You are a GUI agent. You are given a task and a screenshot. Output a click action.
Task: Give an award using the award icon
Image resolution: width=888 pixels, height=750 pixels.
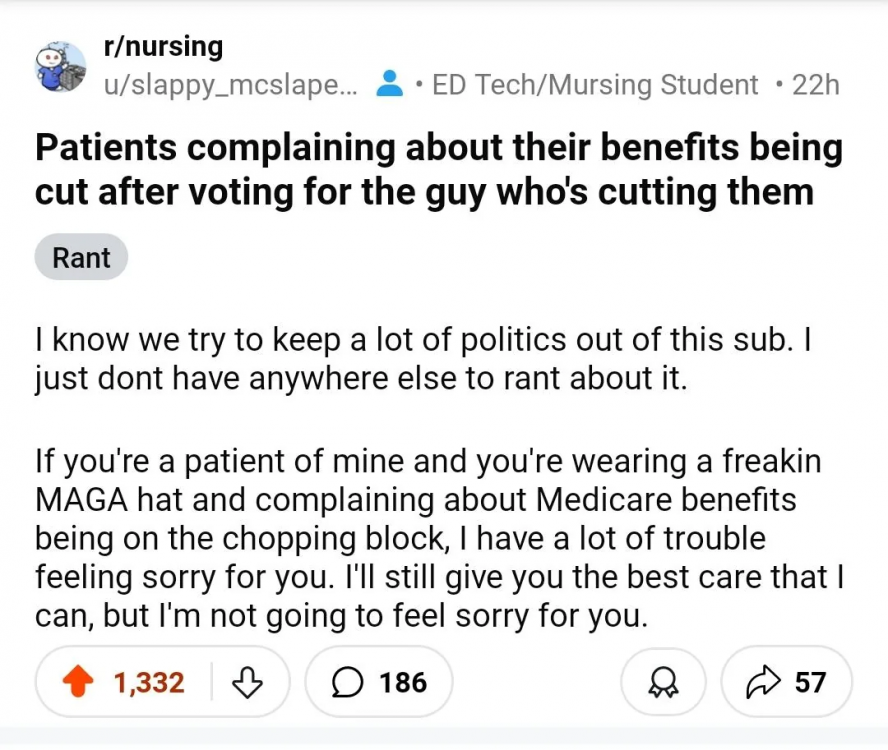pos(663,682)
